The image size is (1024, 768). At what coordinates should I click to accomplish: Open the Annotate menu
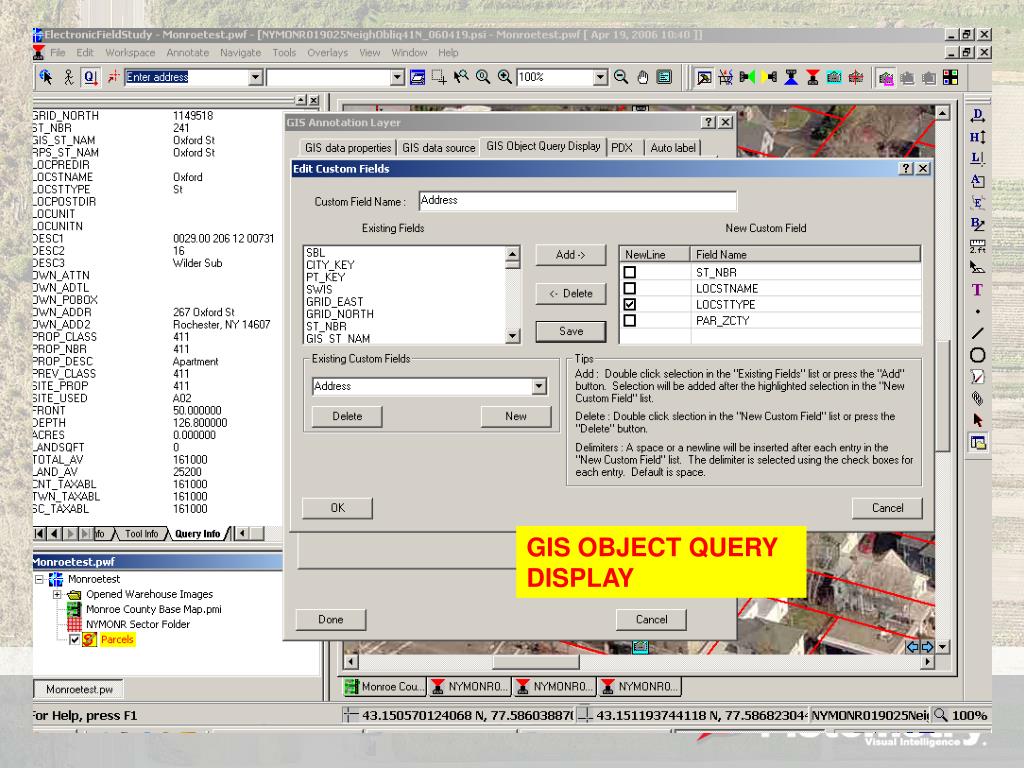(x=187, y=53)
